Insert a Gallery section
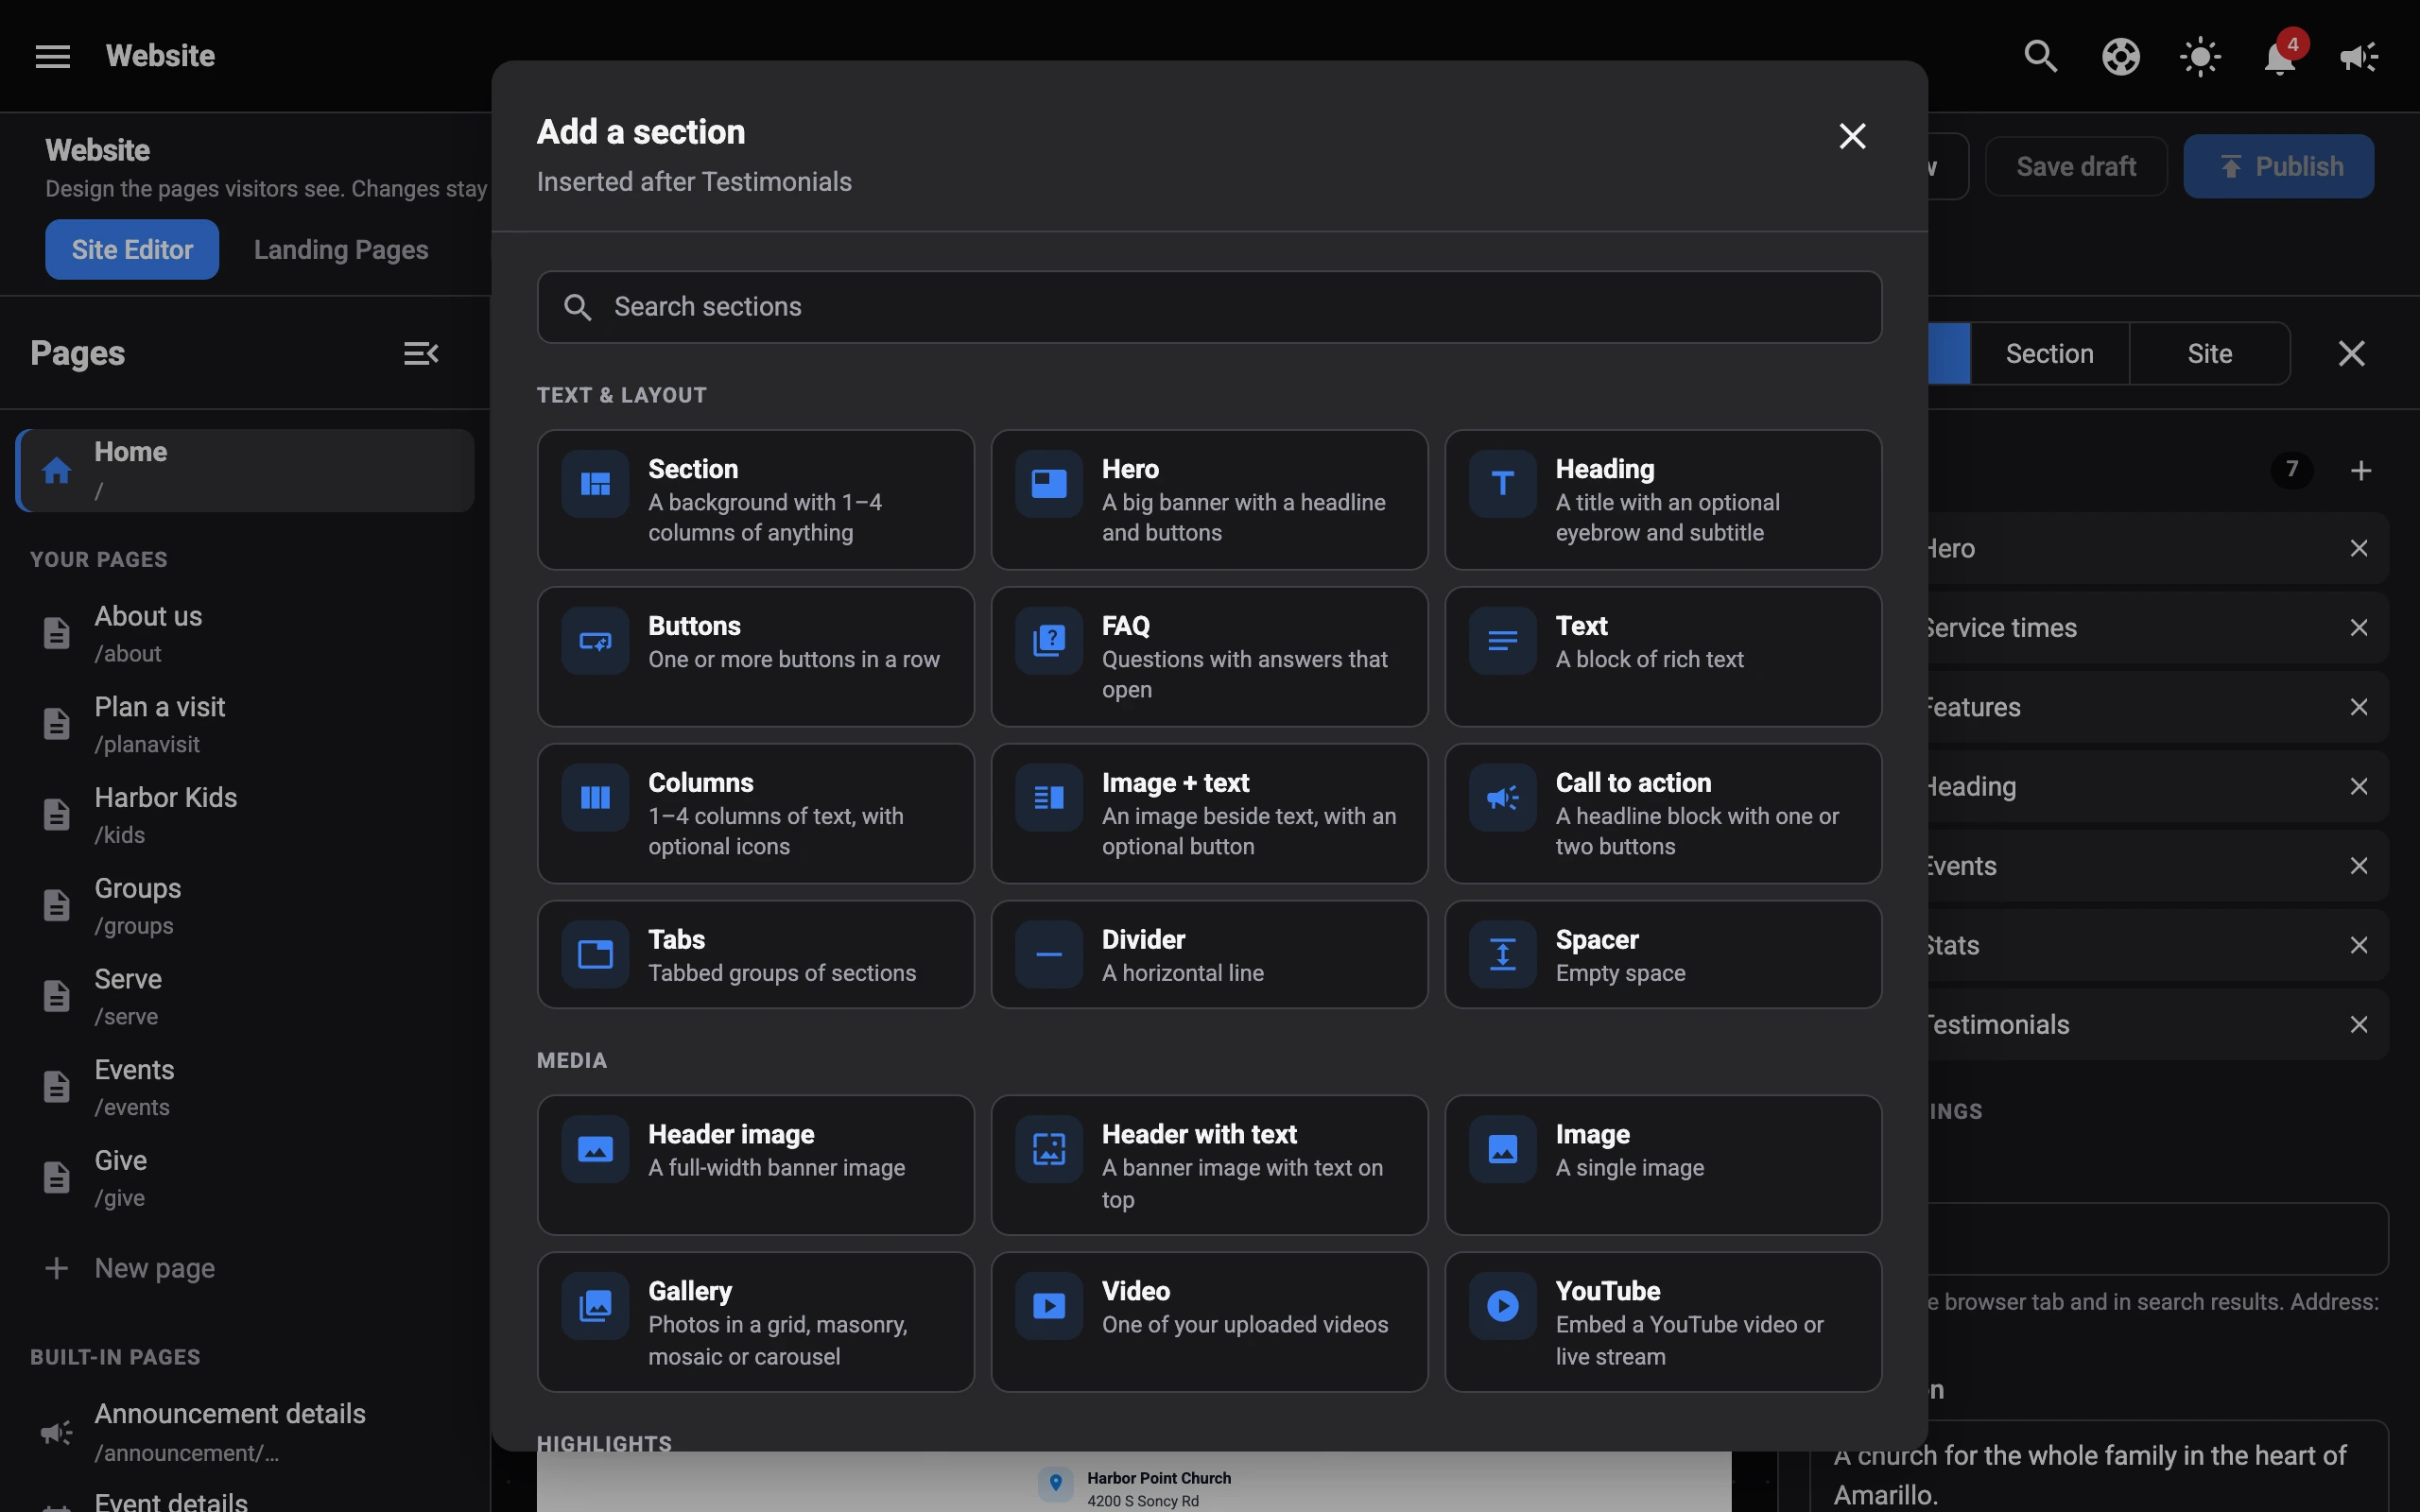The height and width of the screenshot is (1512, 2420). [755, 1322]
